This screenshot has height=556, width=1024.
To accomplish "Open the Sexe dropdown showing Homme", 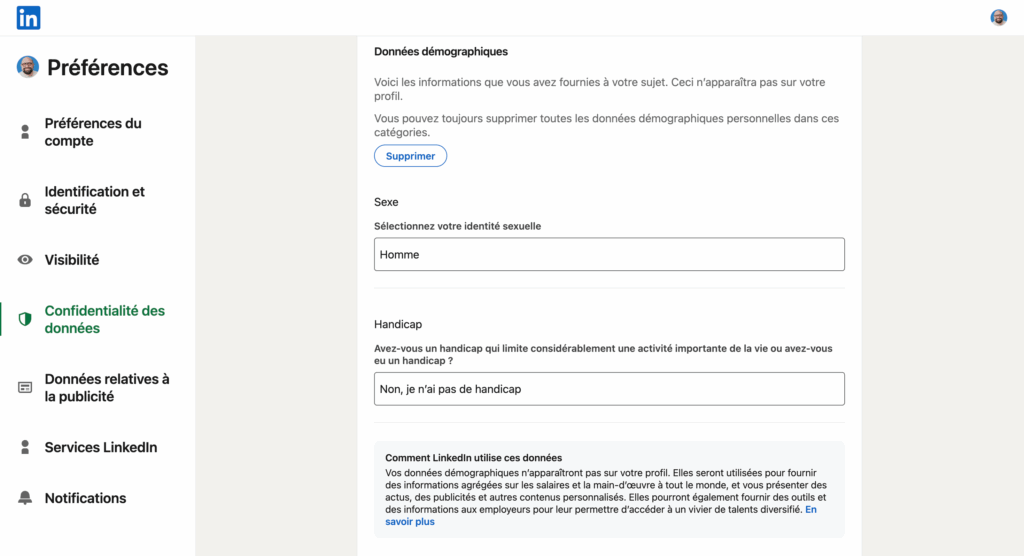I will (609, 254).
